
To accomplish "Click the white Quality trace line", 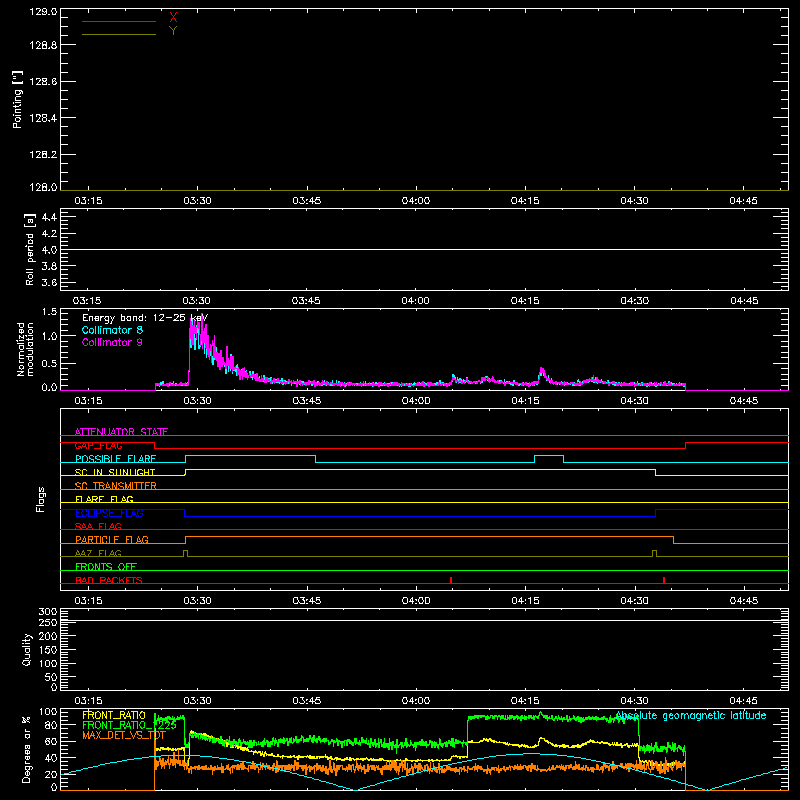I will [424, 620].
